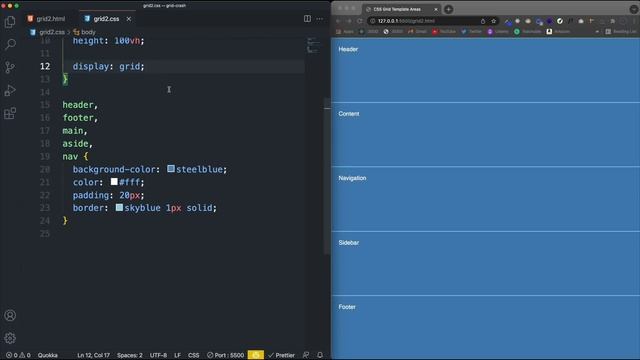Open the Accounts menu icon

click(x=10, y=316)
